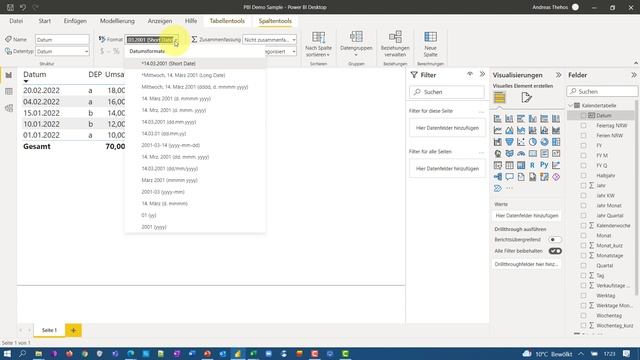
Task: Sort by the Datum column header
Action: [x=35, y=75]
